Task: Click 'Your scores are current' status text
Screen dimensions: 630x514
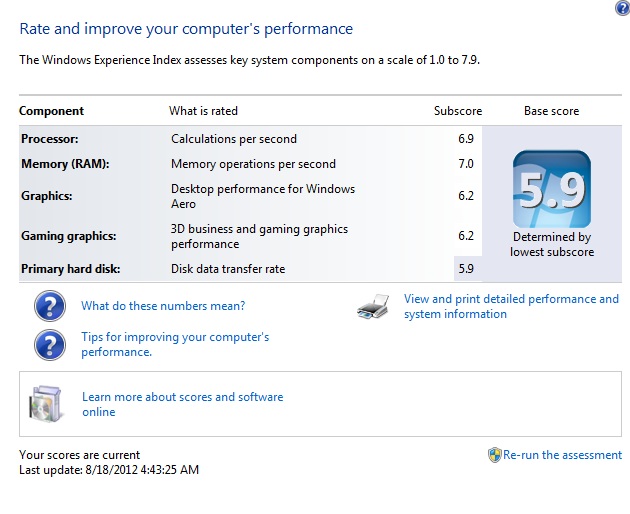Action: coord(80,455)
